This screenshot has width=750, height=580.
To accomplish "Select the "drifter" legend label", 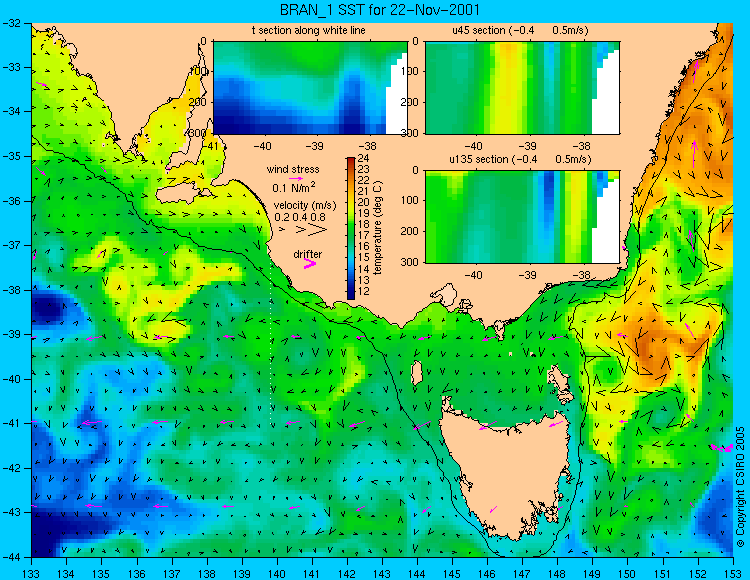I will [308, 254].
